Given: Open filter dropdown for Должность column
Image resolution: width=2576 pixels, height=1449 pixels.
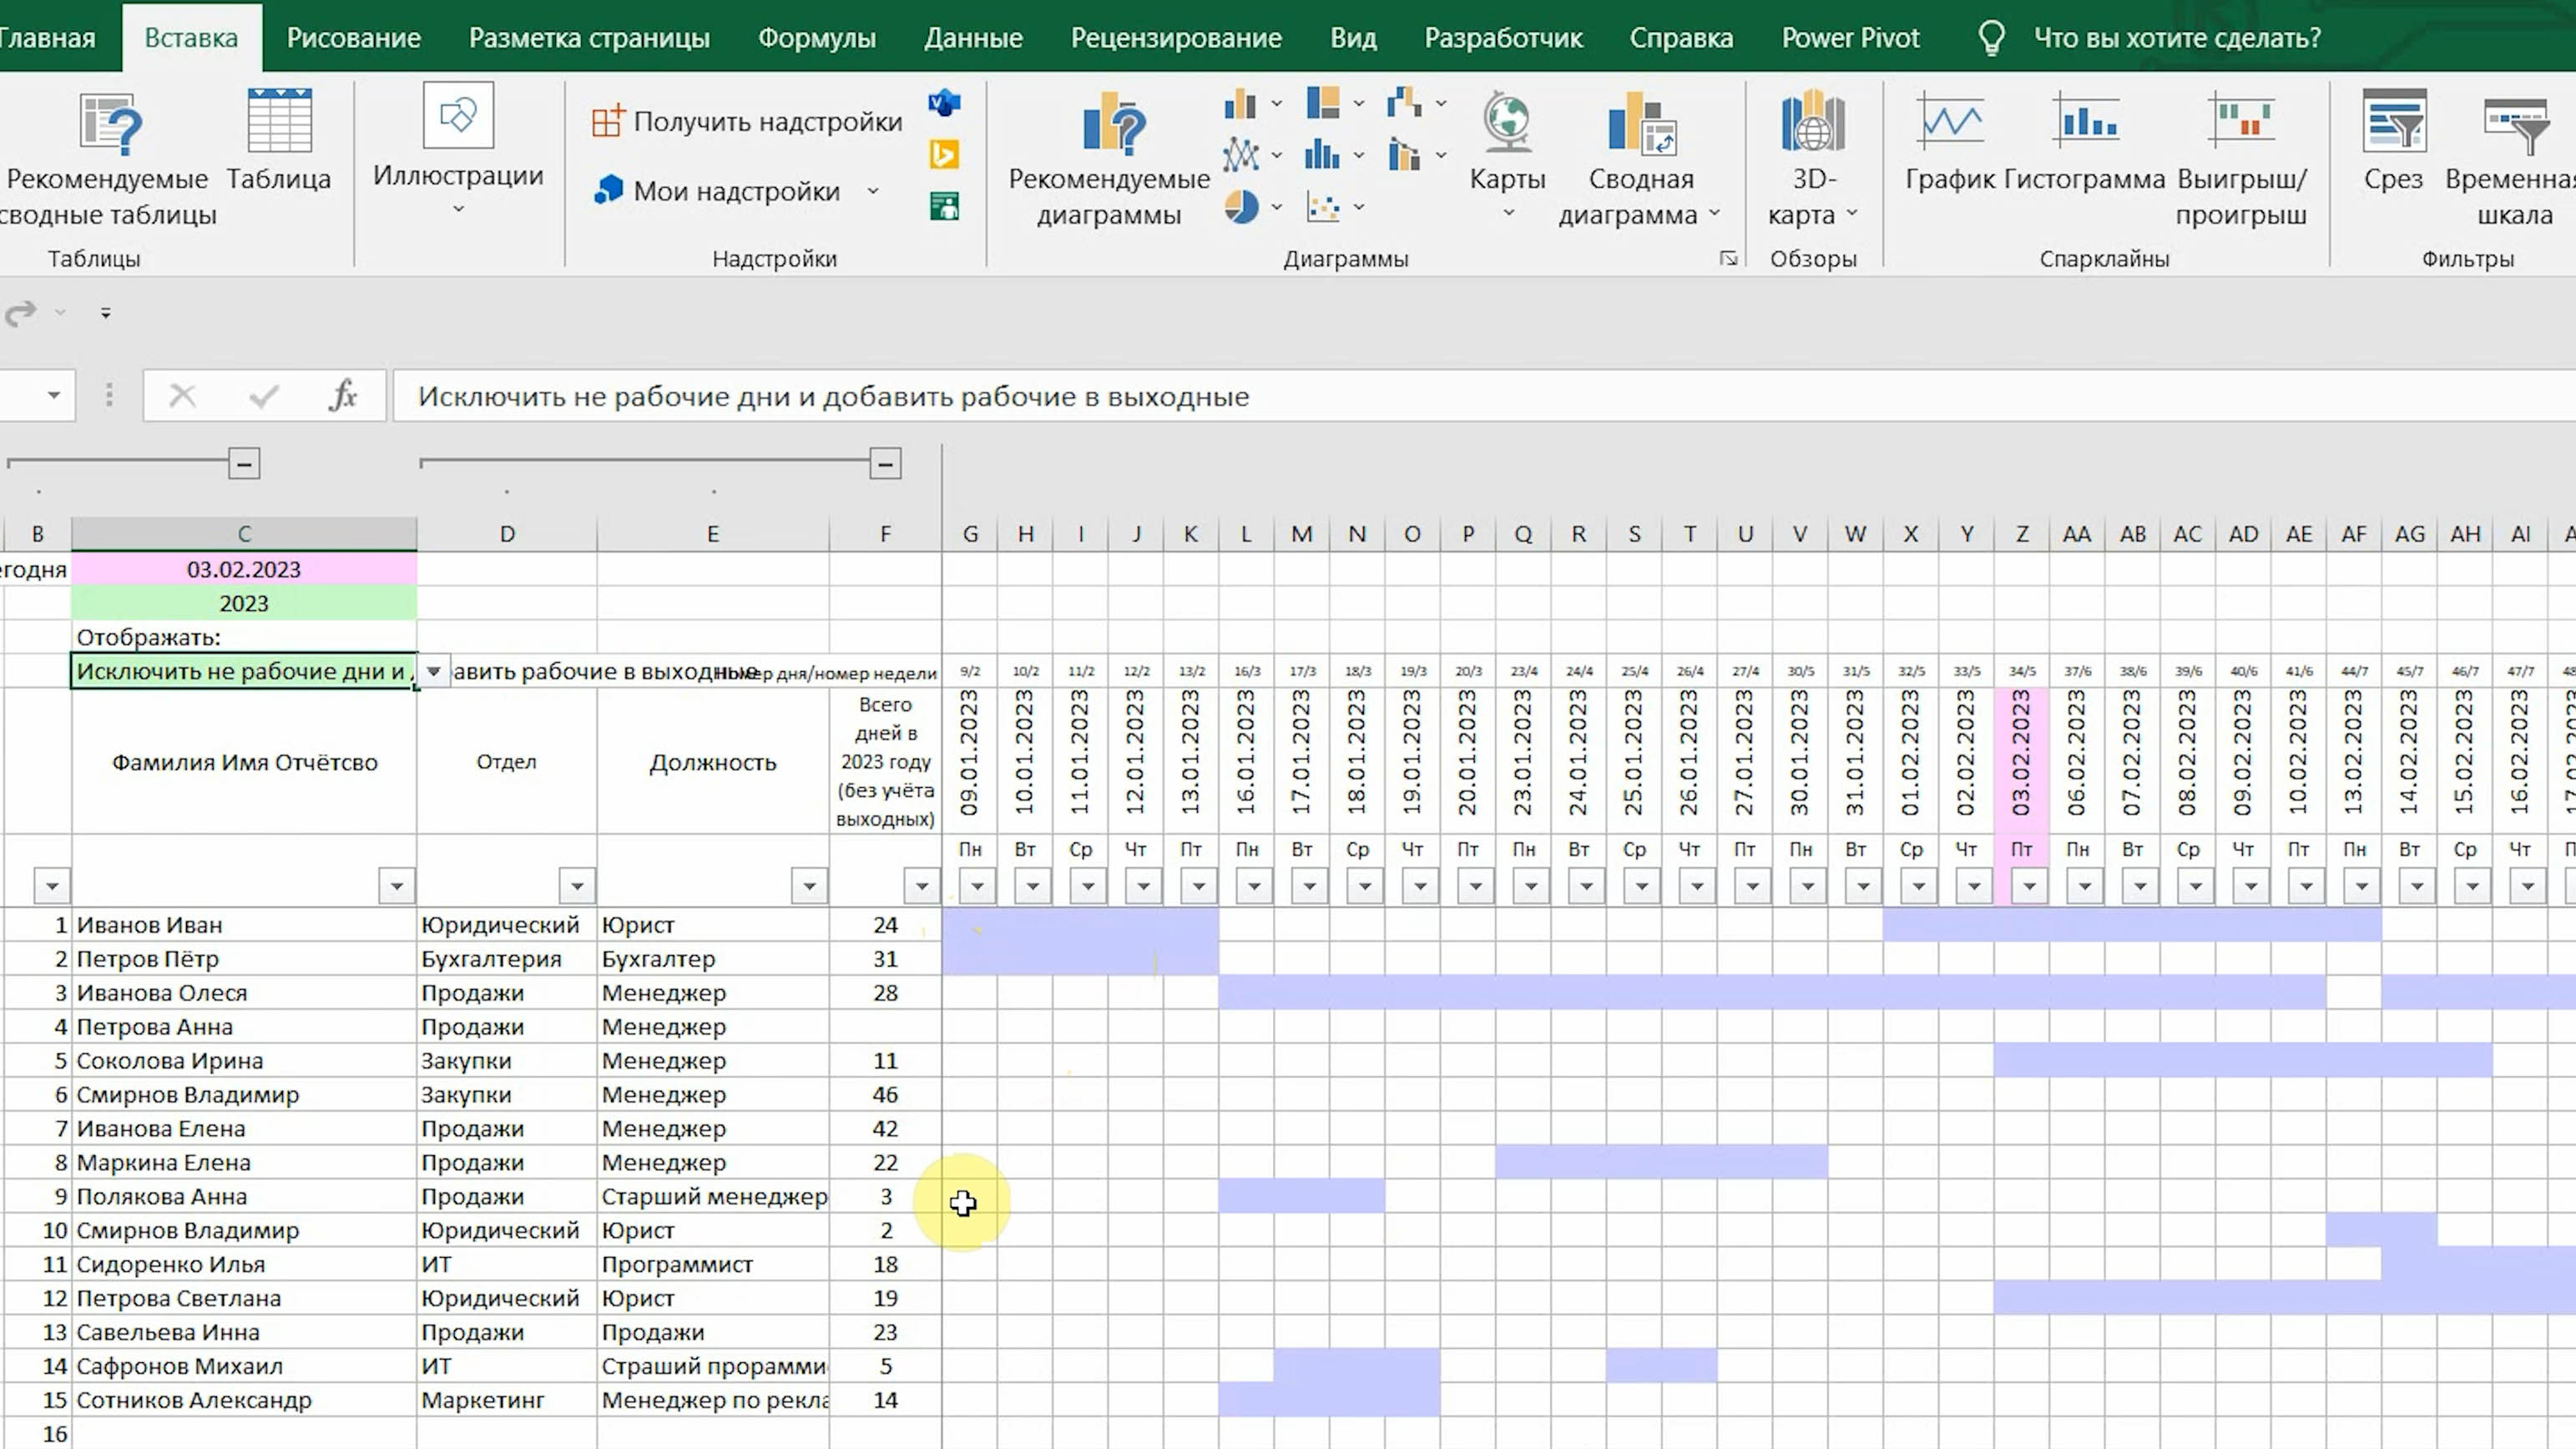Looking at the screenshot, I should click(808, 886).
